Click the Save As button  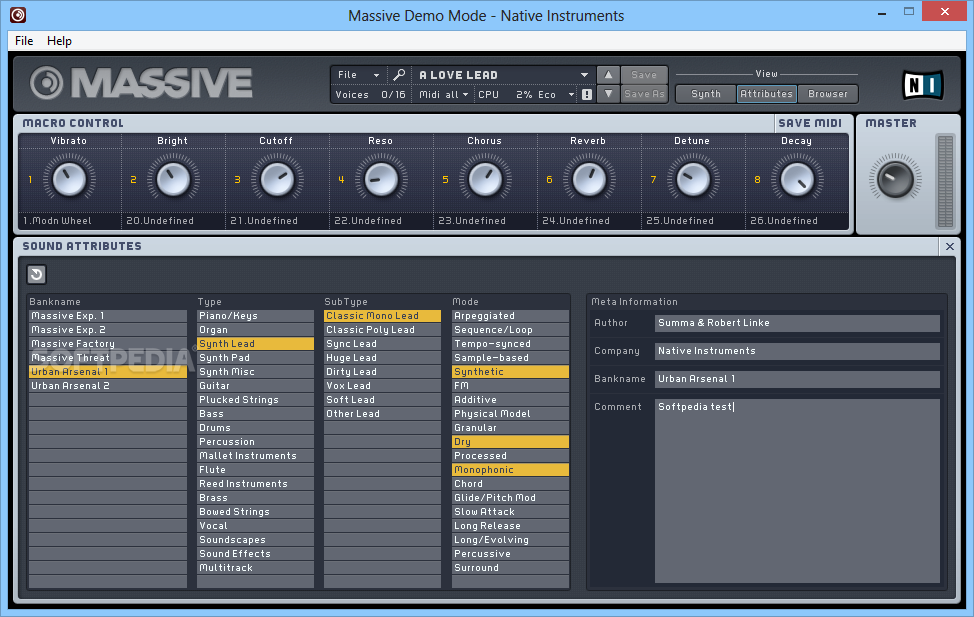tap(644, 94)
